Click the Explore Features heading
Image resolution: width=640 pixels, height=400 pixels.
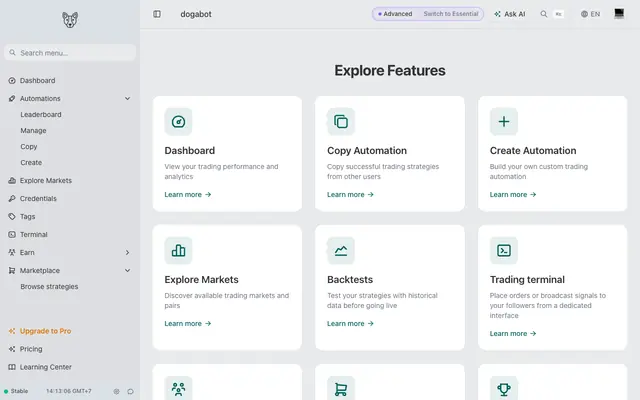click(x=390, y=71)
